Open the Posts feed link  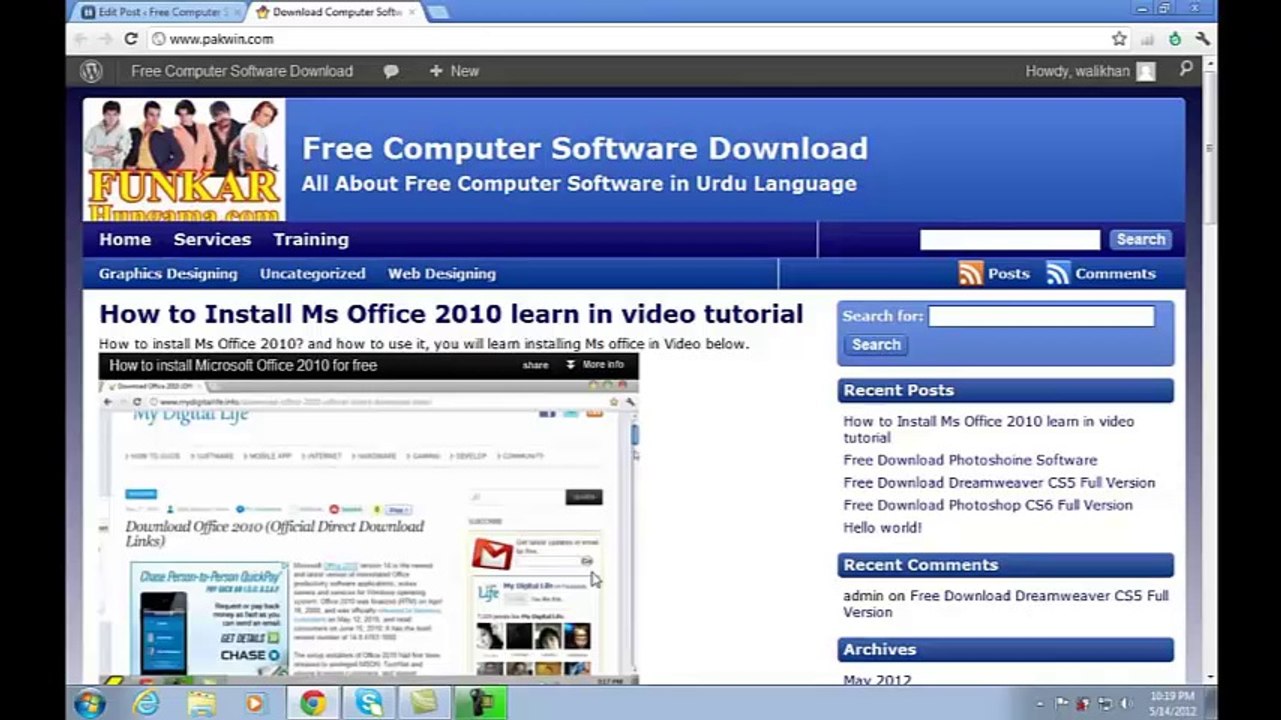1008,273
